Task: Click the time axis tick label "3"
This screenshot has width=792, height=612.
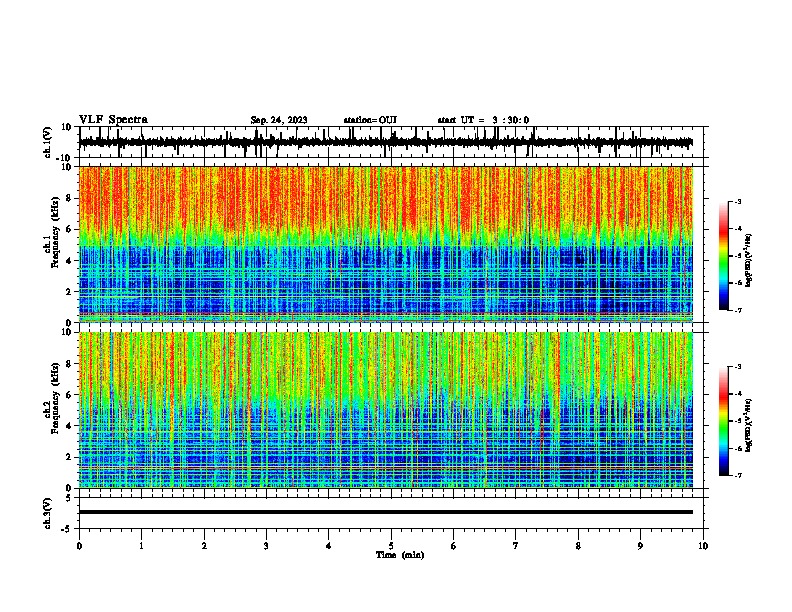Action: pyautogui.click(x=266, y=546)
